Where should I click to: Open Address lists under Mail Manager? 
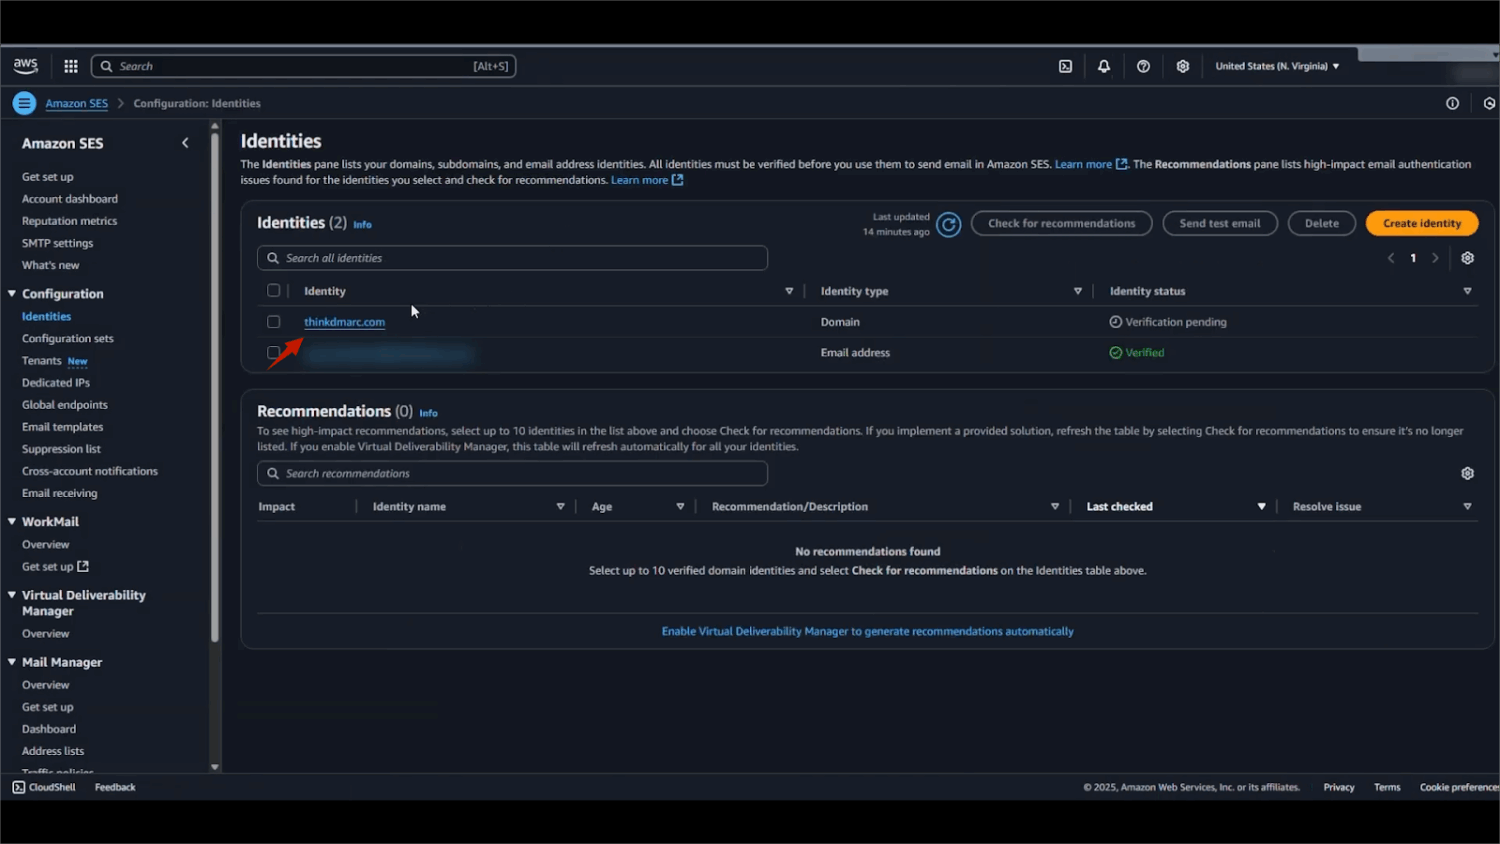(x=53, y=751)
